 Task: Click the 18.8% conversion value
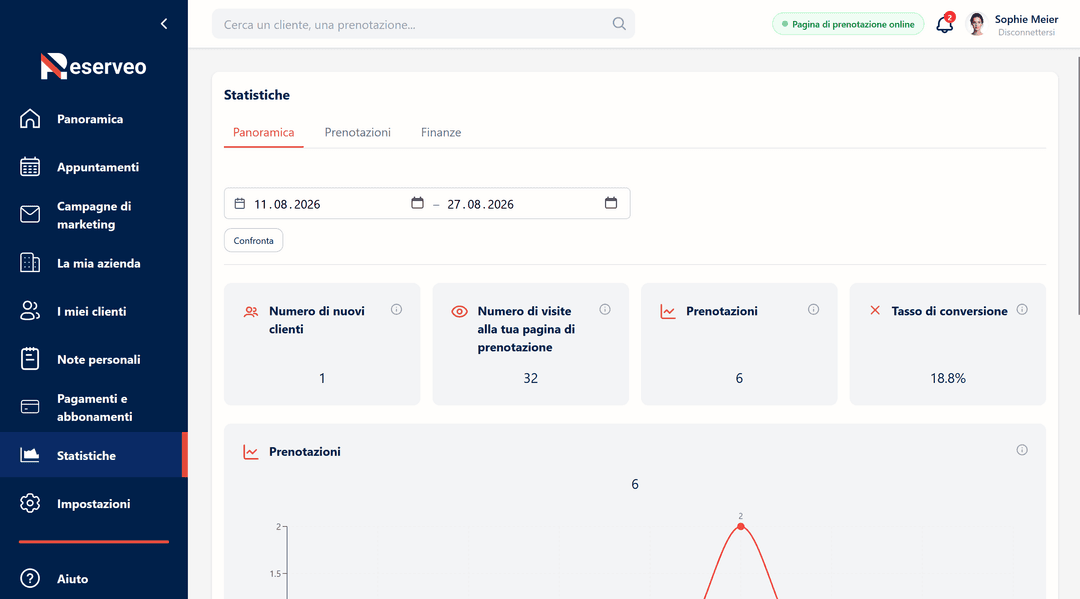[948, 378]
